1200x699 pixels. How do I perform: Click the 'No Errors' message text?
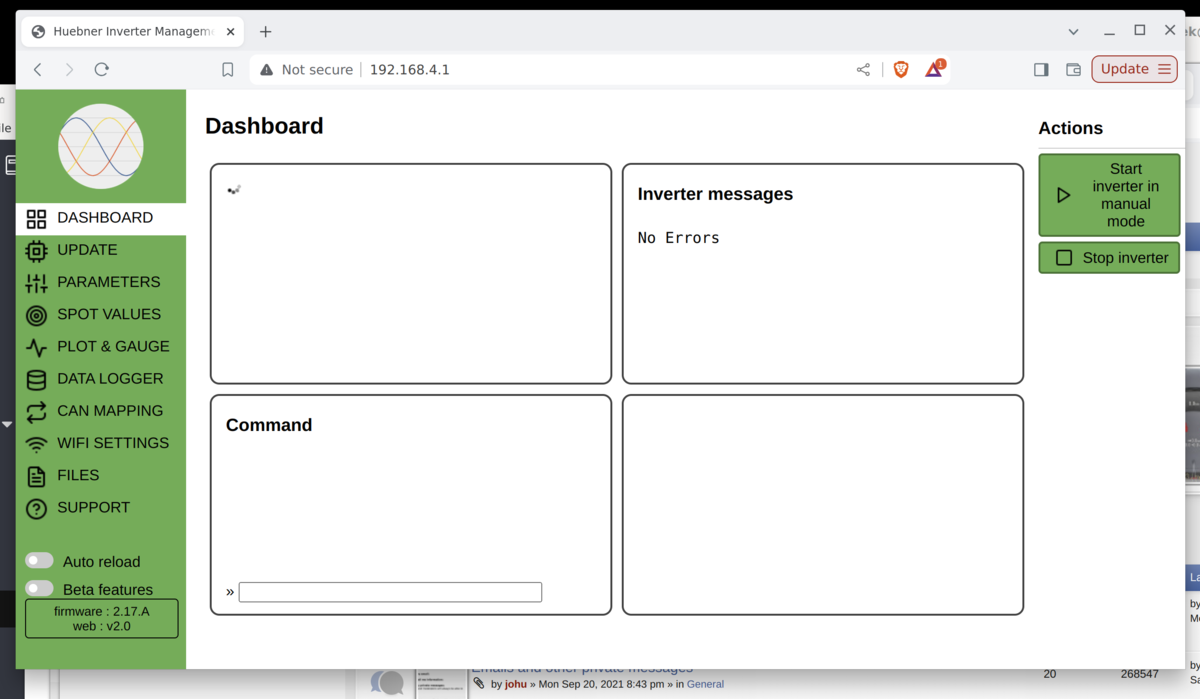(679, 238)
